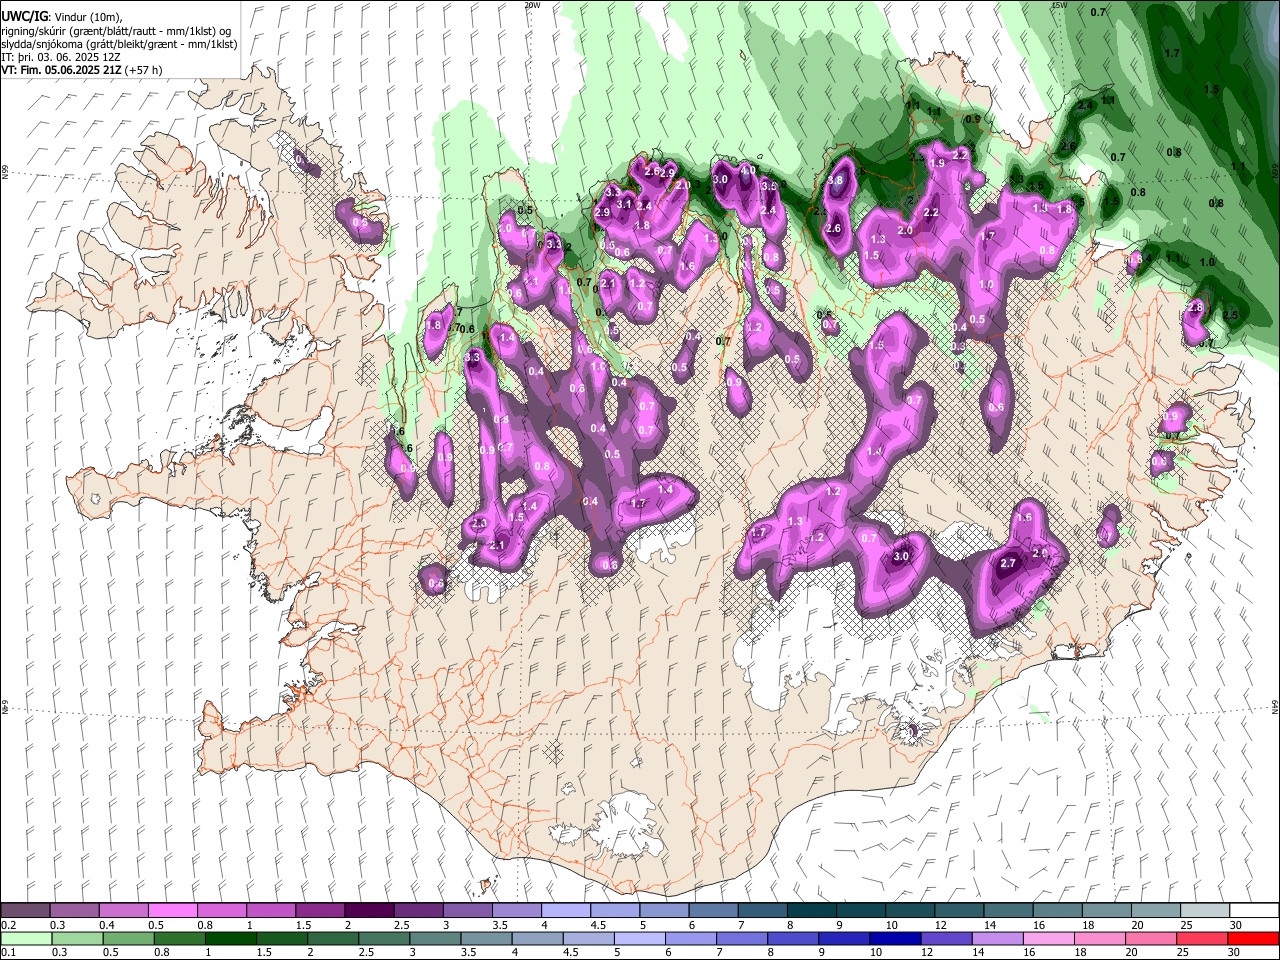Click the 'IT: þri. 03. 06. 2025 12Z' line

61,57
